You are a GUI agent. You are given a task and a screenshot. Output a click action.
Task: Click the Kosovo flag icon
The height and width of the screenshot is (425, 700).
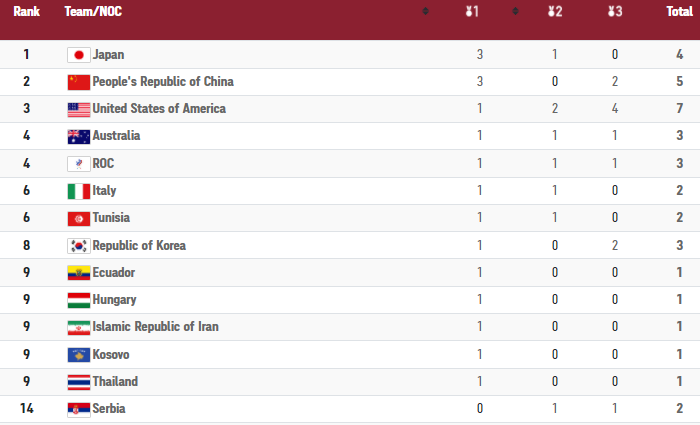79,355
